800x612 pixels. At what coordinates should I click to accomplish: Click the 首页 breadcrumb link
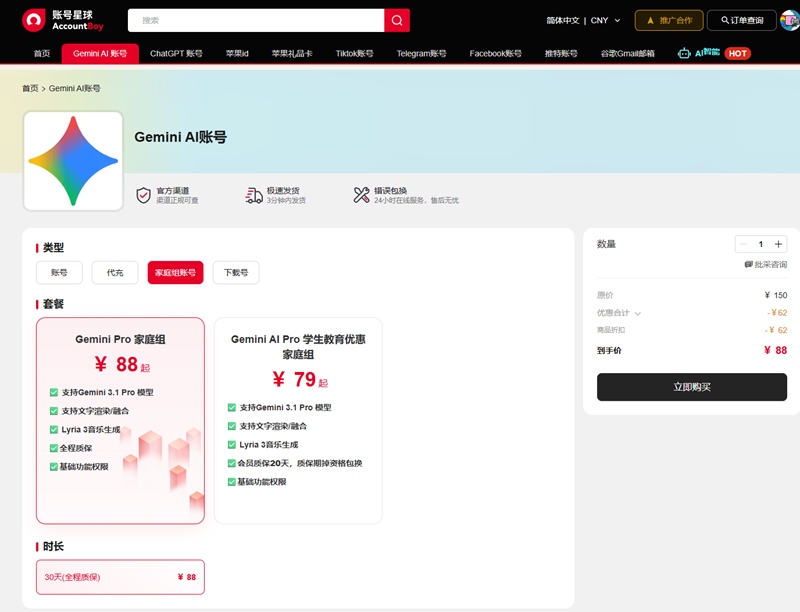30,88
